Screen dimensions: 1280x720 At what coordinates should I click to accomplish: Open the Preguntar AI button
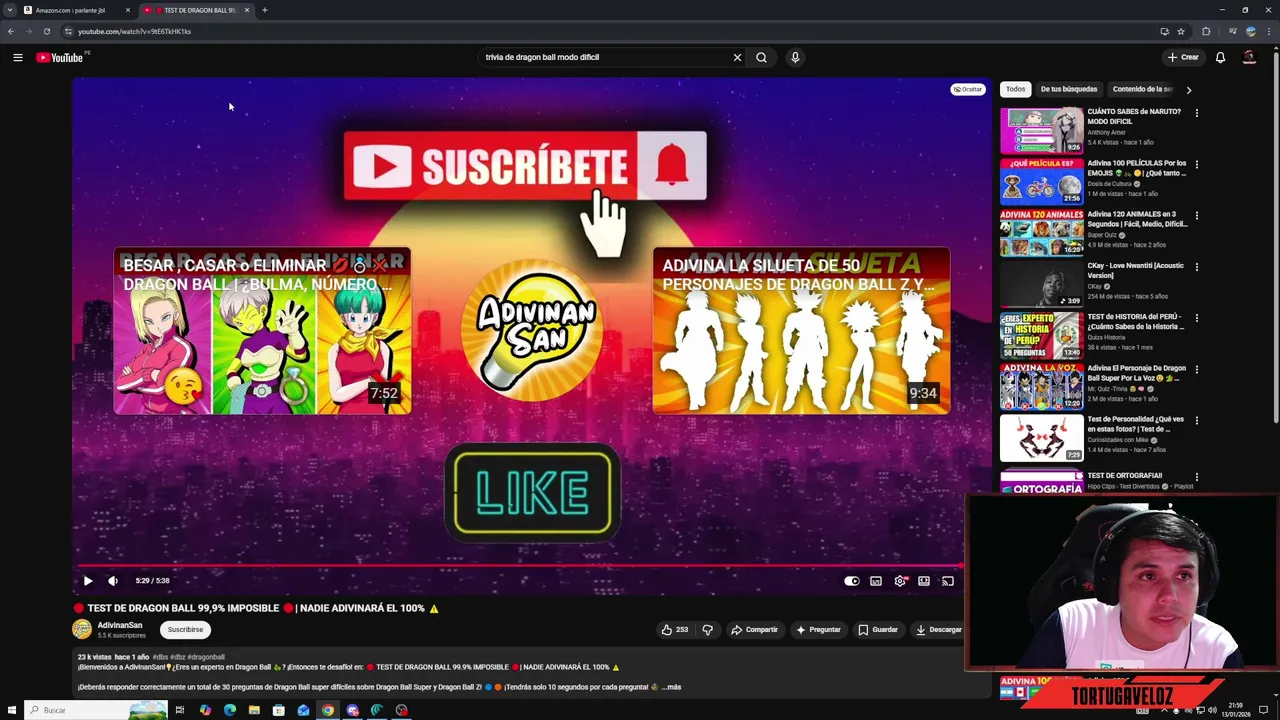coord(818,630)
